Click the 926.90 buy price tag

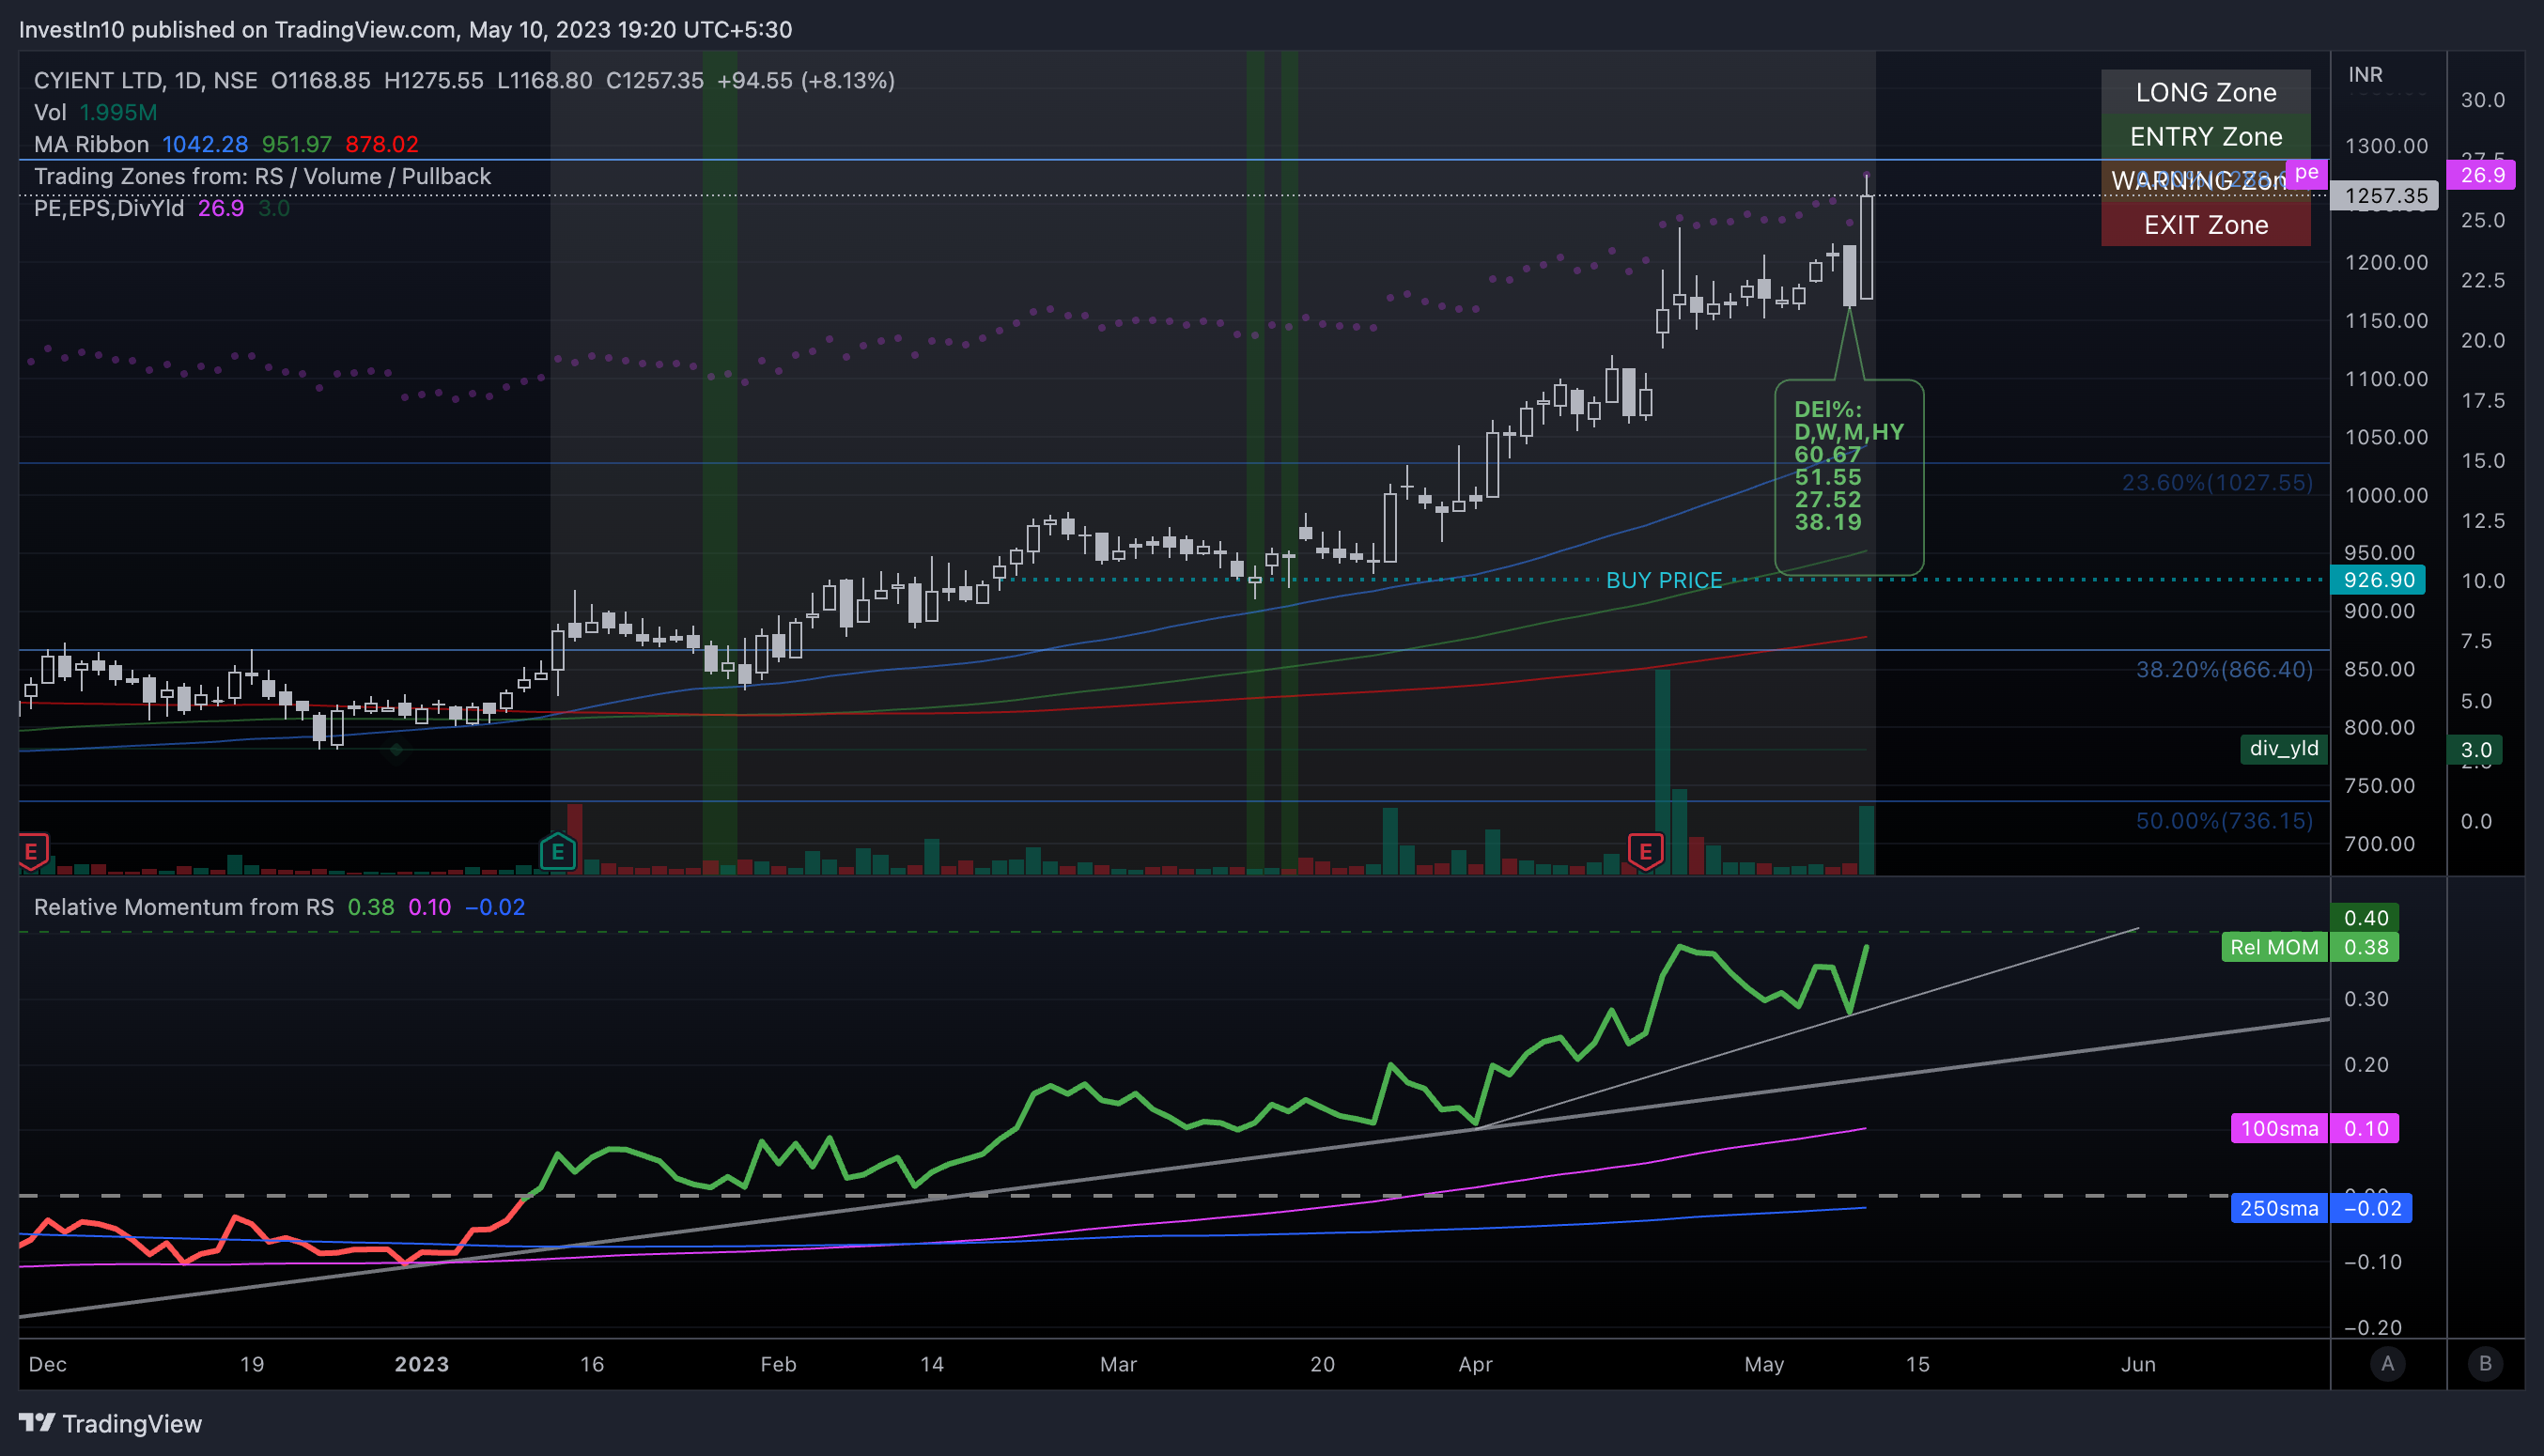[2379, 580]
